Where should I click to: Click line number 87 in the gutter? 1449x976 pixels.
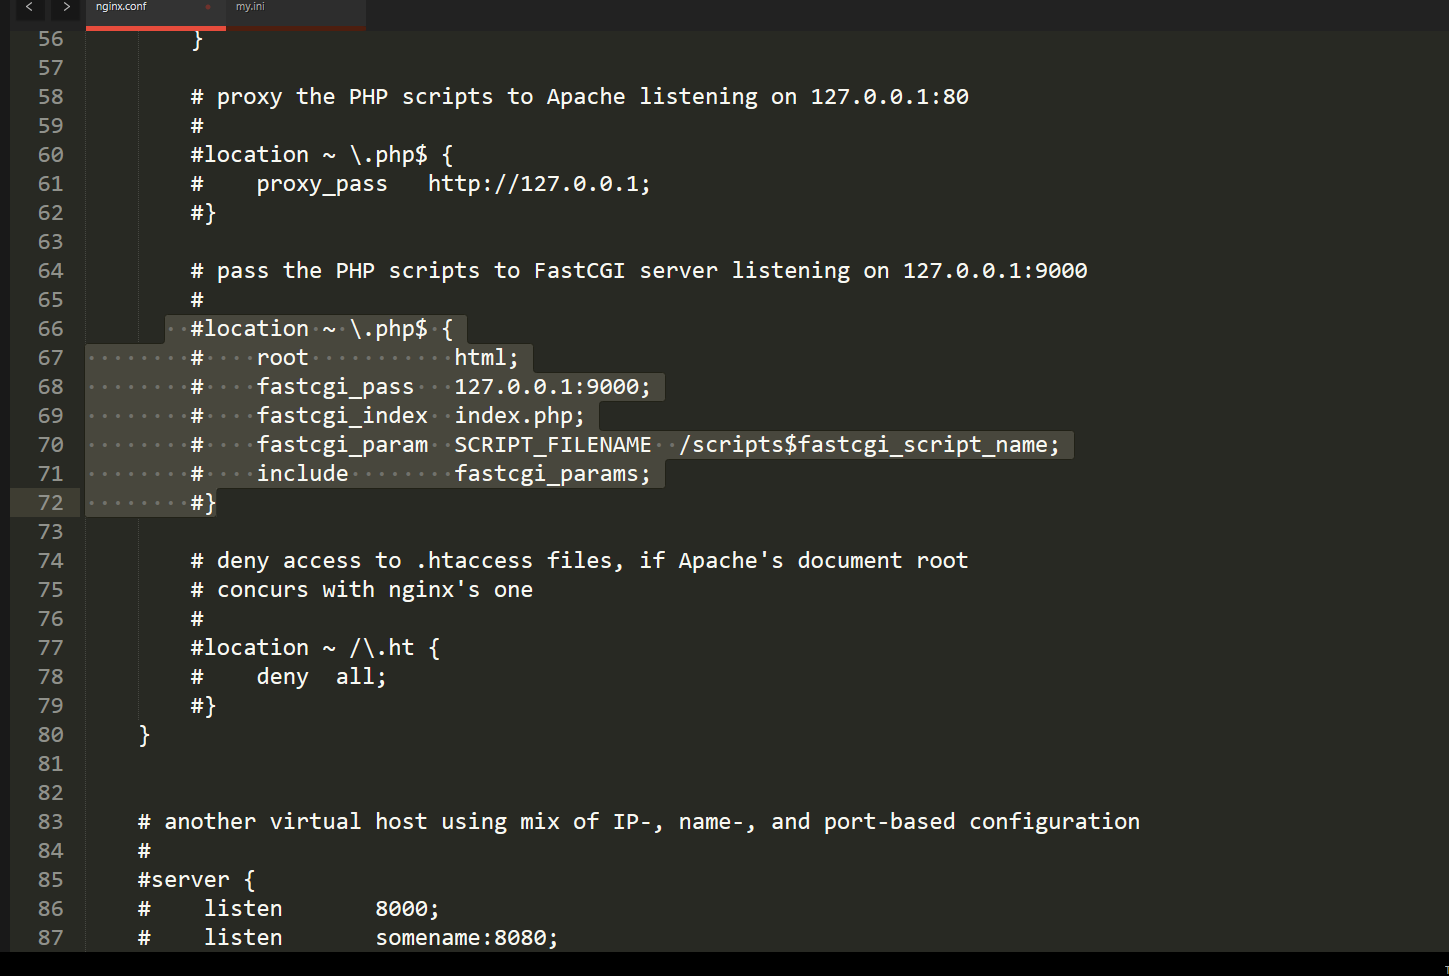pyautogui.click(x=50, y=938)
